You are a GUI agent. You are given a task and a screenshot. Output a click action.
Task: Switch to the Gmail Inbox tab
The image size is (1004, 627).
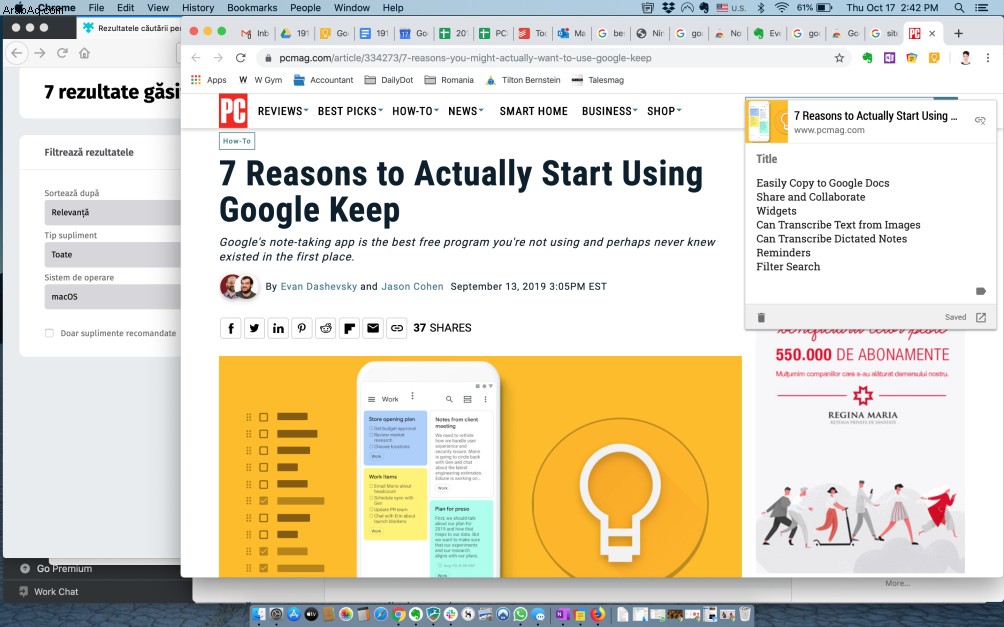coord(255,33)
